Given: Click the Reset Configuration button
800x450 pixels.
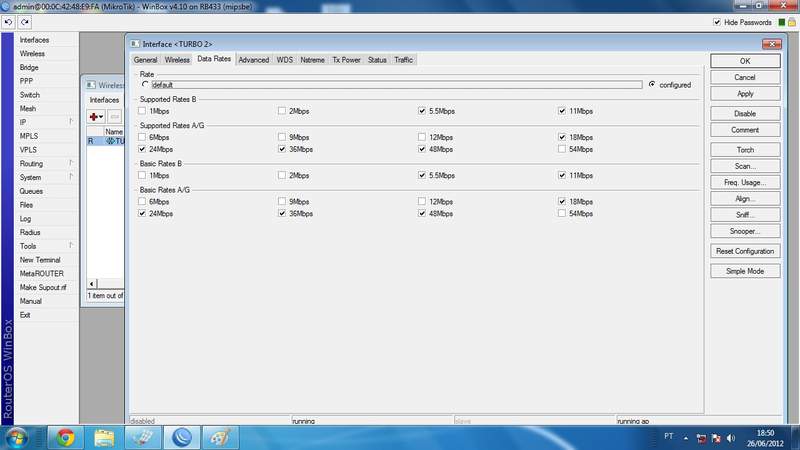Looking at the screenshot, I should 745,251.
